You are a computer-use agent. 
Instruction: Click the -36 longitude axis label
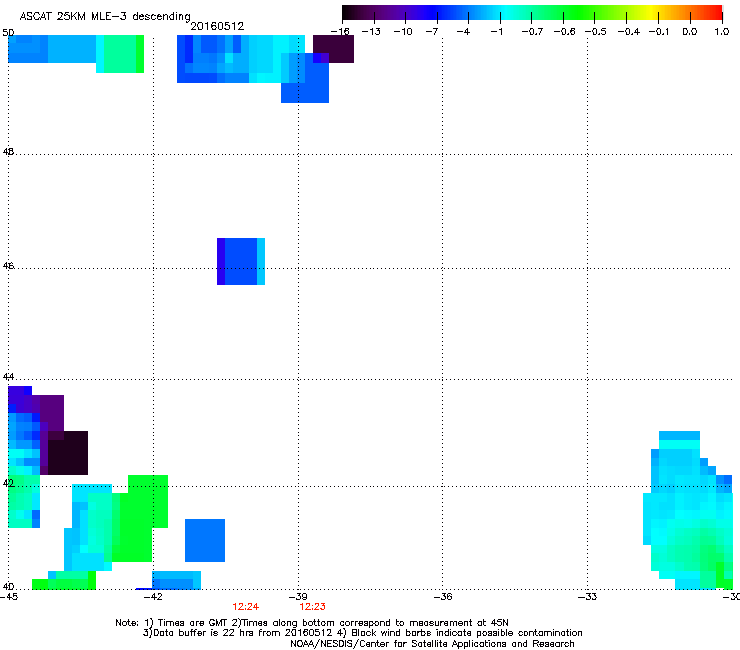(x=443, y=597)
